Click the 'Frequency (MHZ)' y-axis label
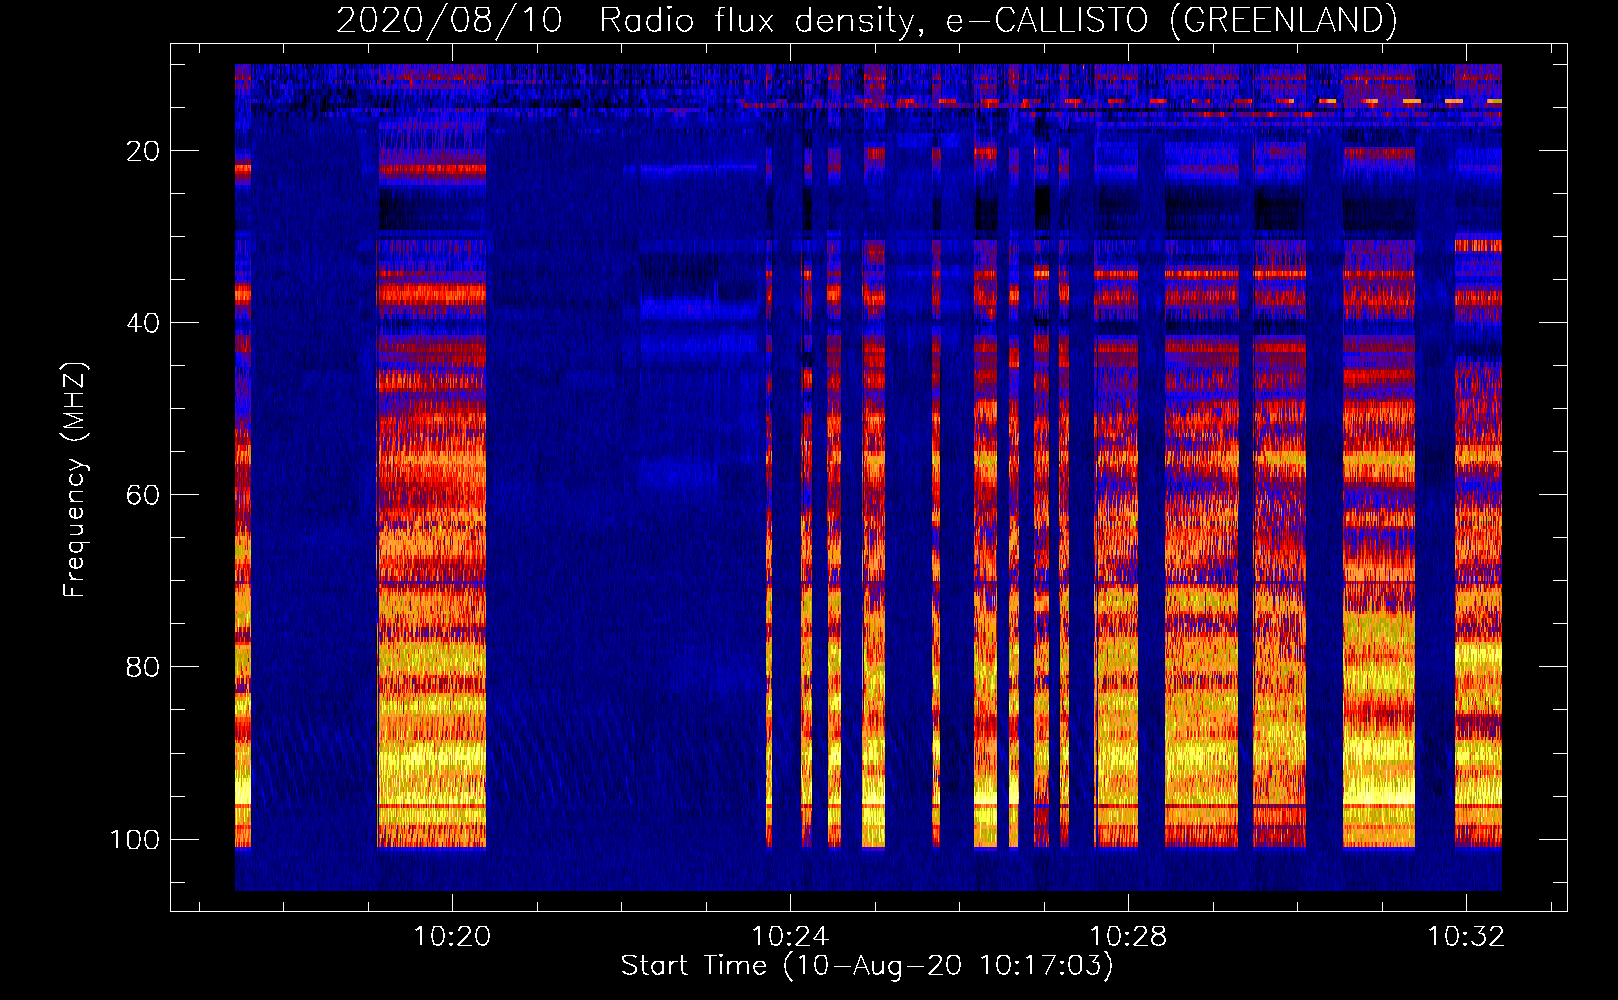Viewport: 1618px width, 1000px height. (x=75, y=480)
